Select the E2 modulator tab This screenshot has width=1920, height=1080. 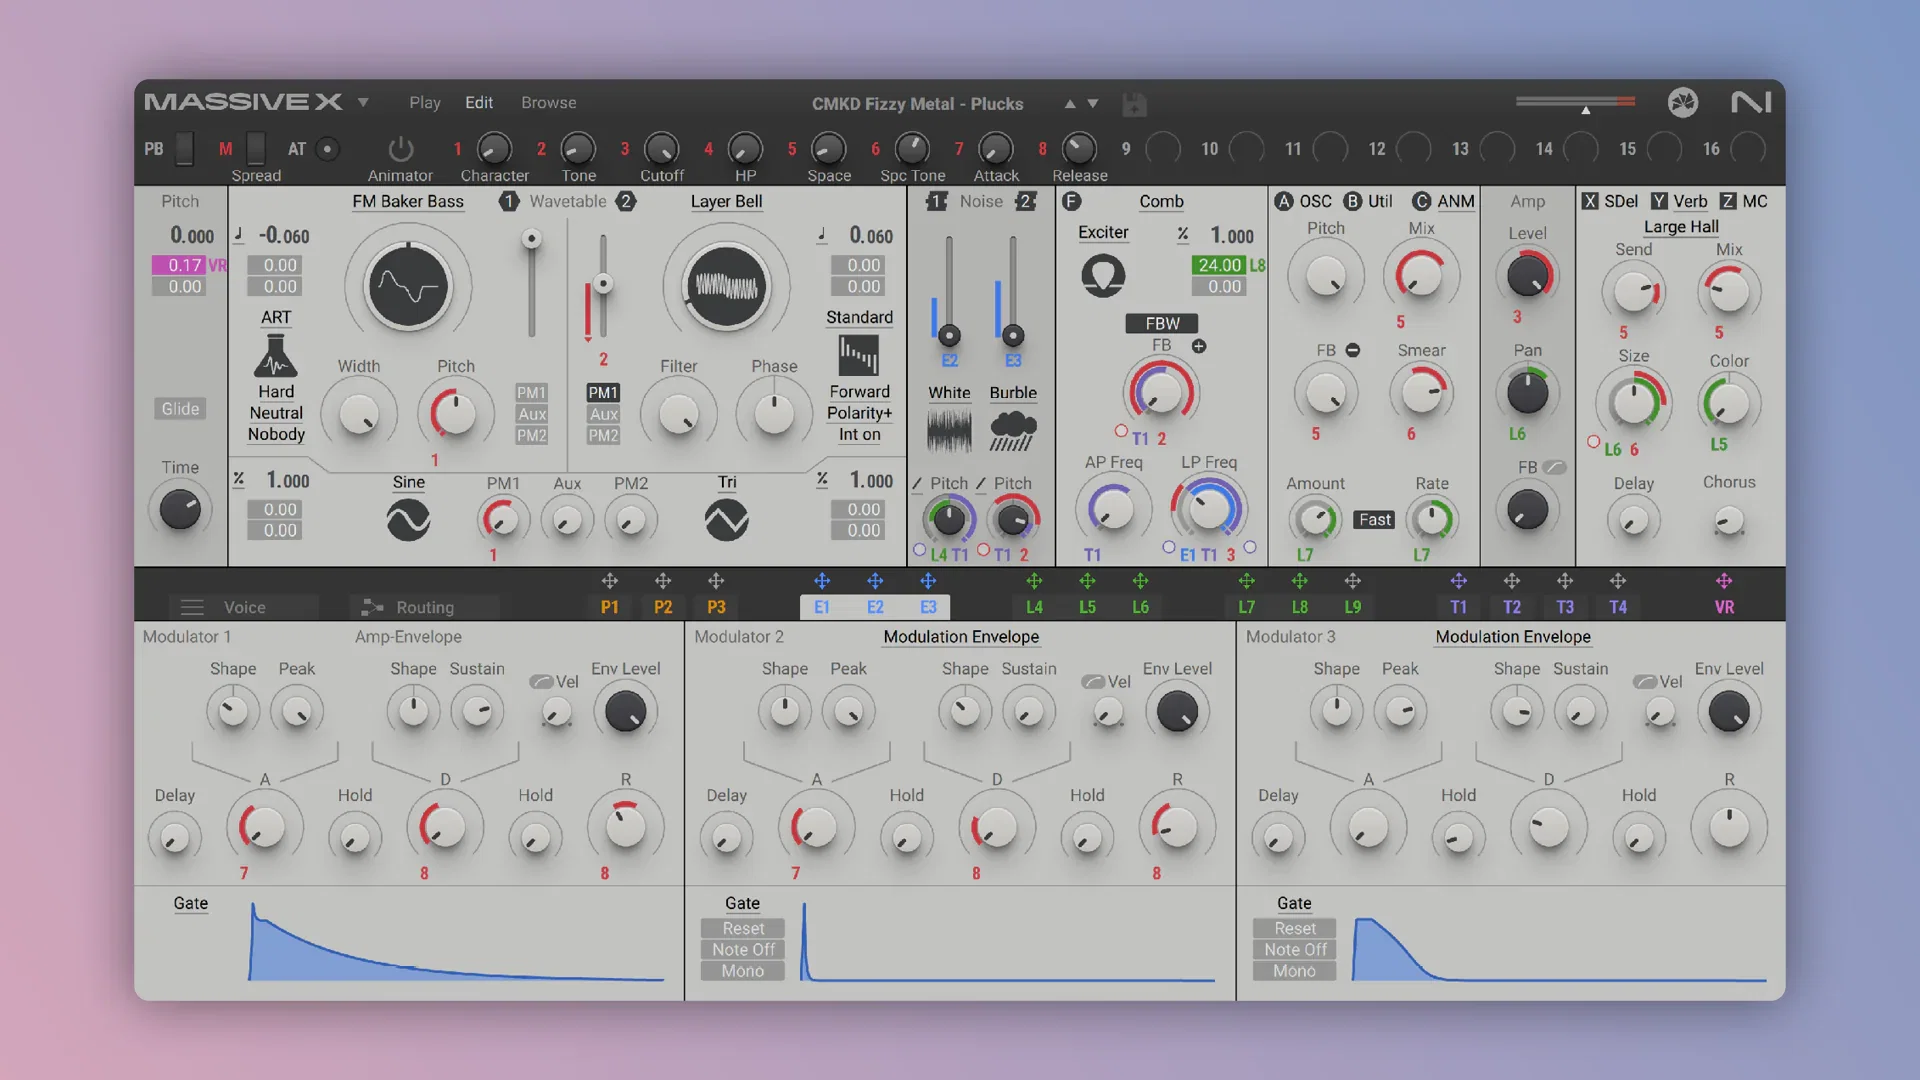[x=875, y=607]
